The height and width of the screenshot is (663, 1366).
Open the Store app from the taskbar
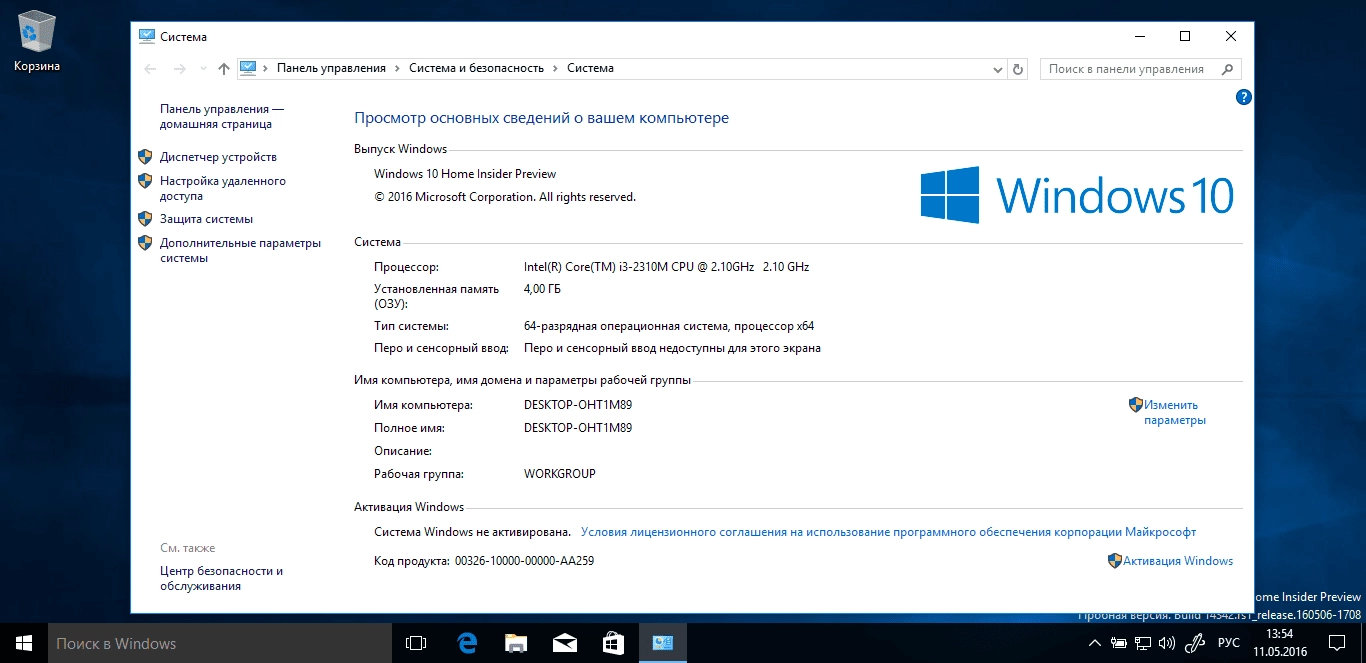point(614,643)
